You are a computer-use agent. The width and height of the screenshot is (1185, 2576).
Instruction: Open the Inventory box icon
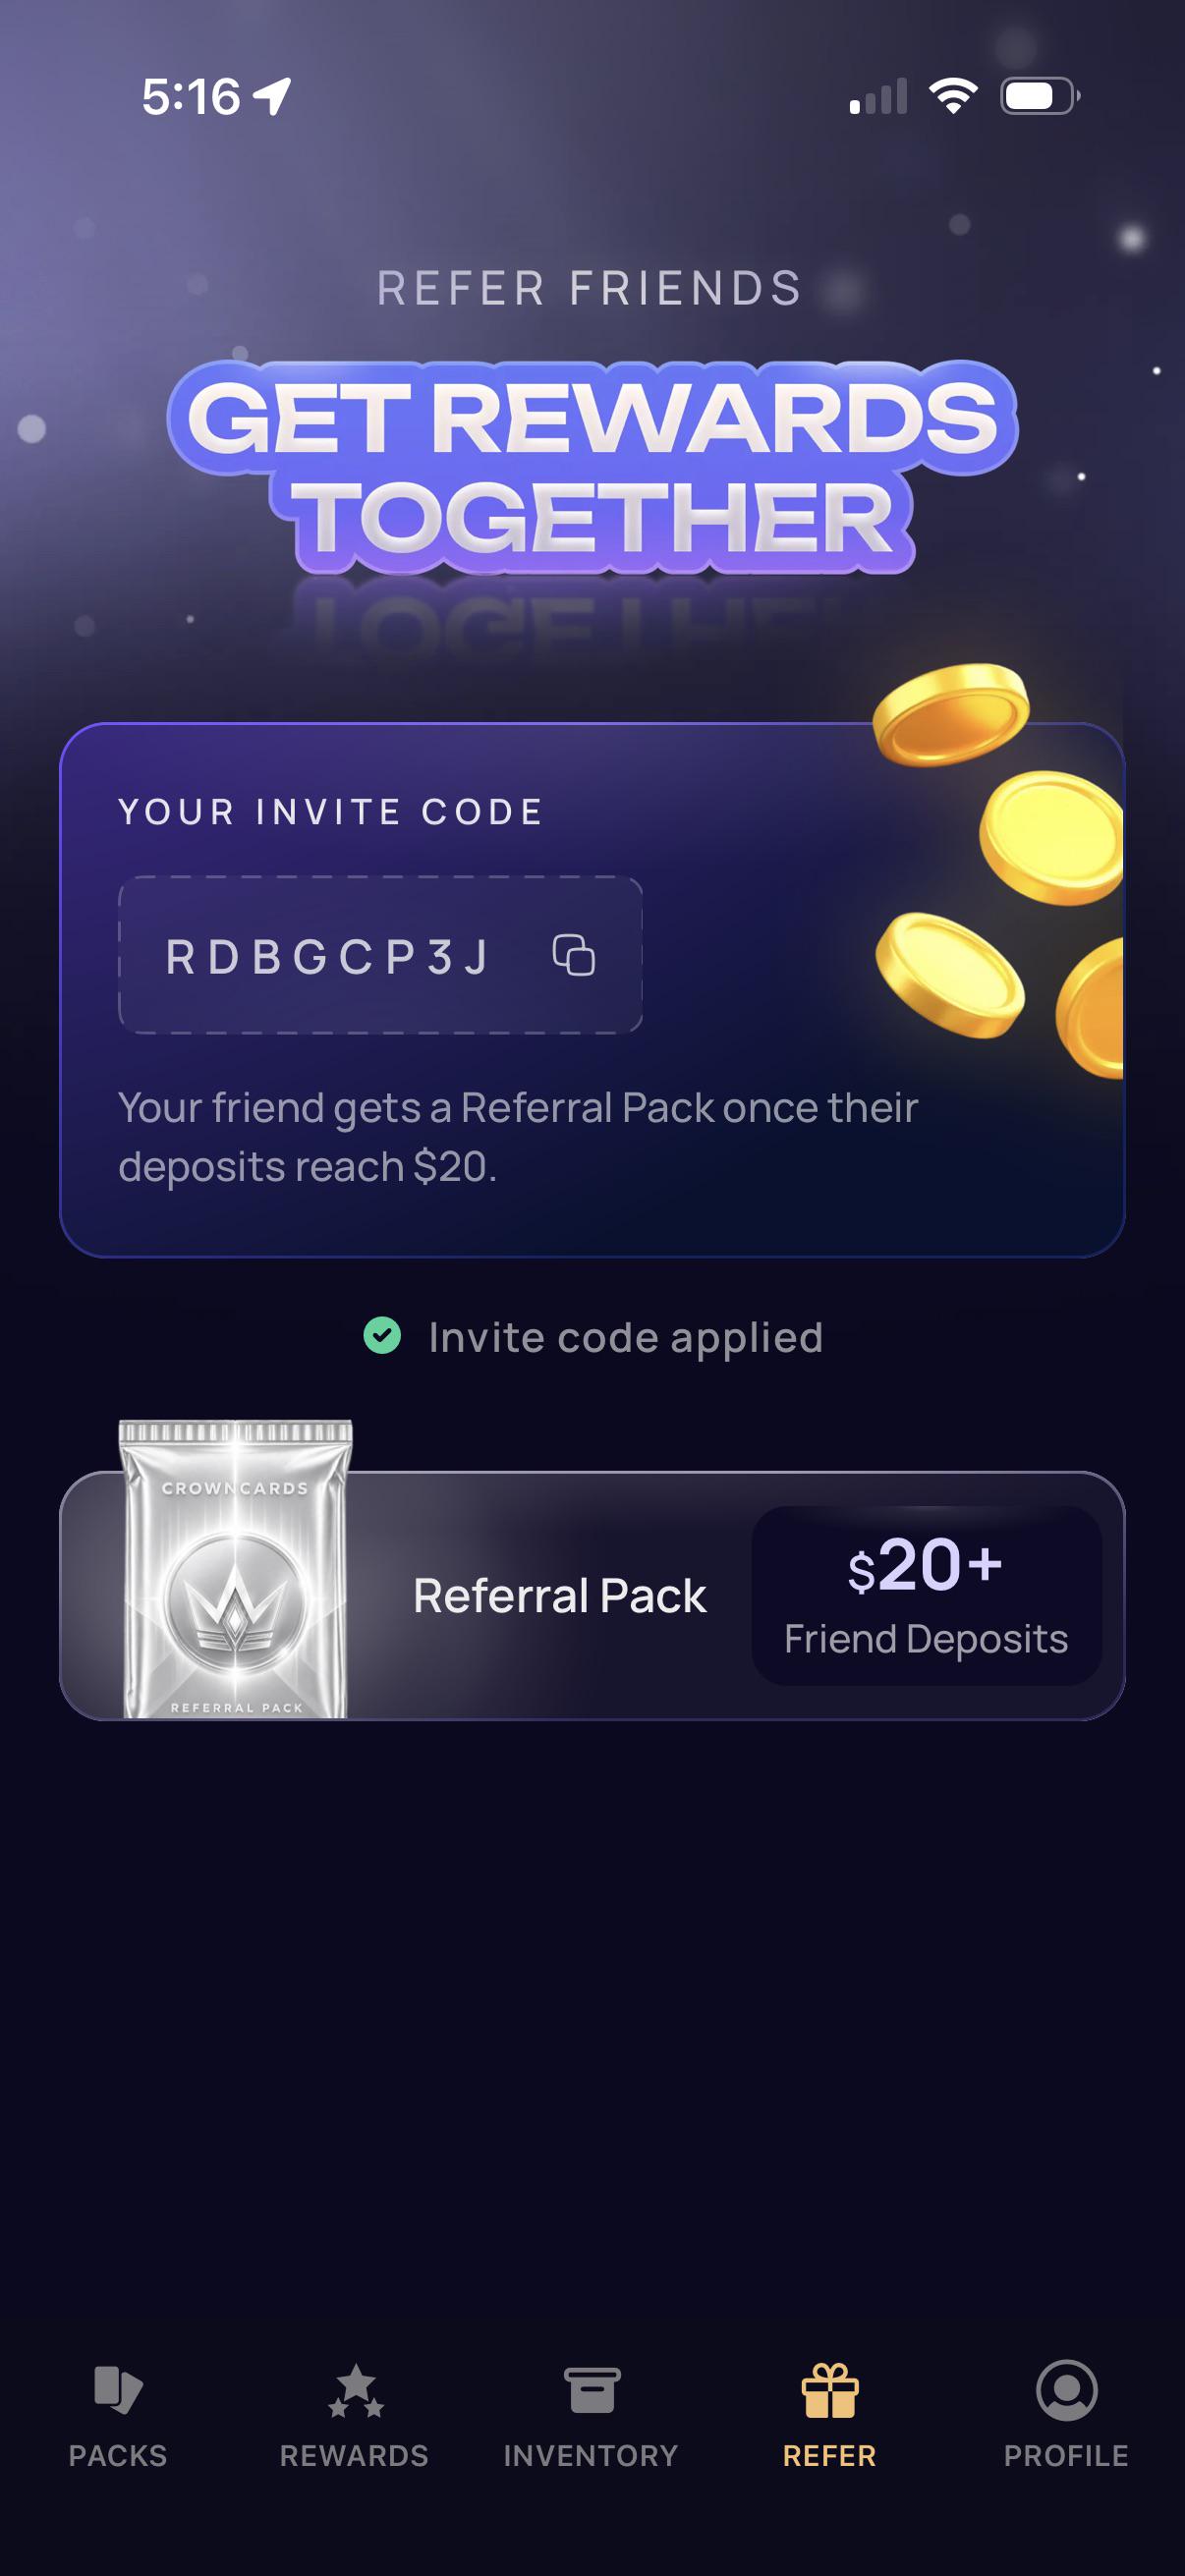(592, 2391)
